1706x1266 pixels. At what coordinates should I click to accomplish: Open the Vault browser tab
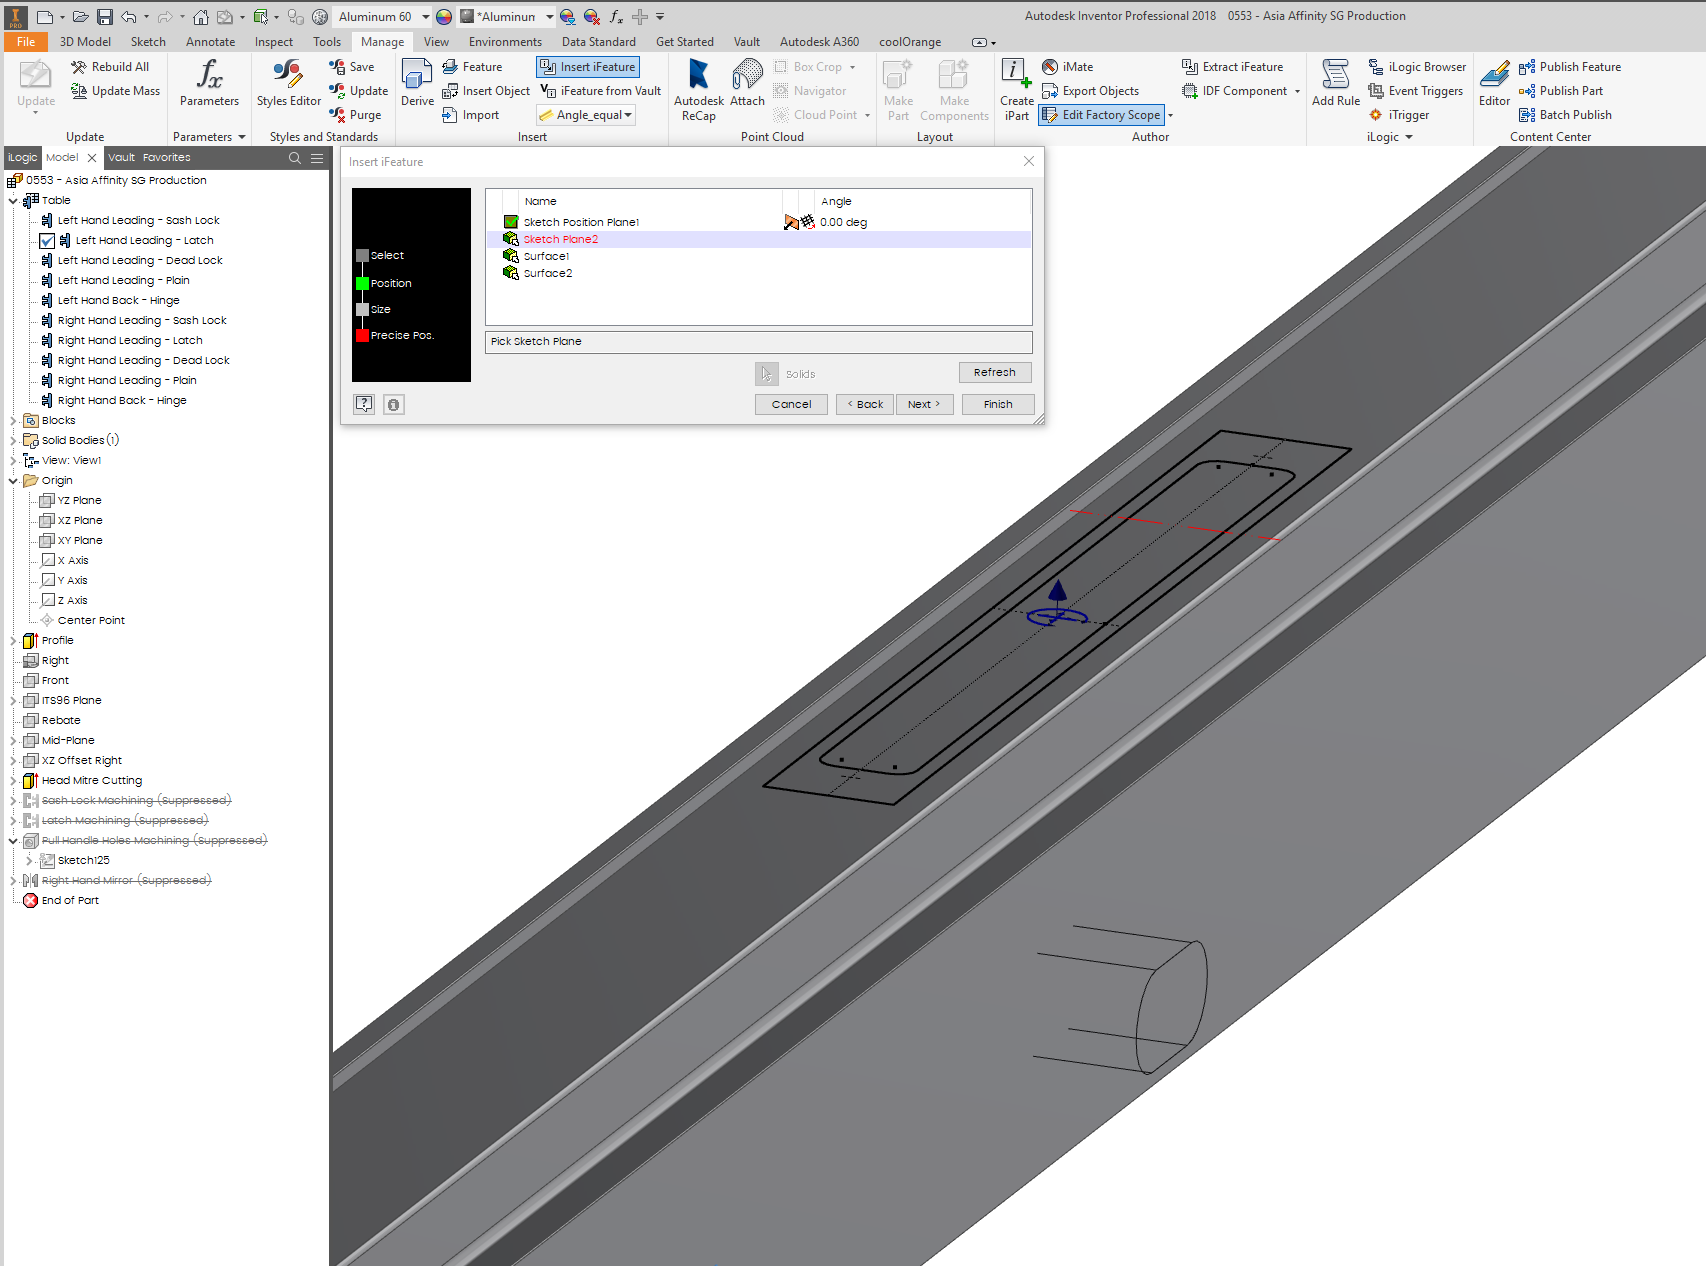(120, 157)
